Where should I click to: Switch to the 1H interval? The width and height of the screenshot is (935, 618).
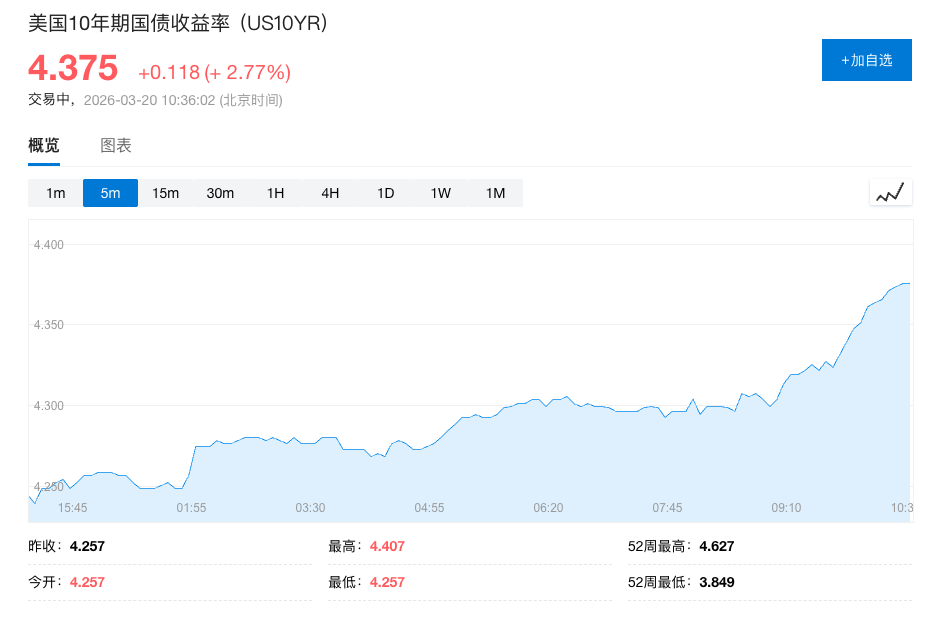275,192
